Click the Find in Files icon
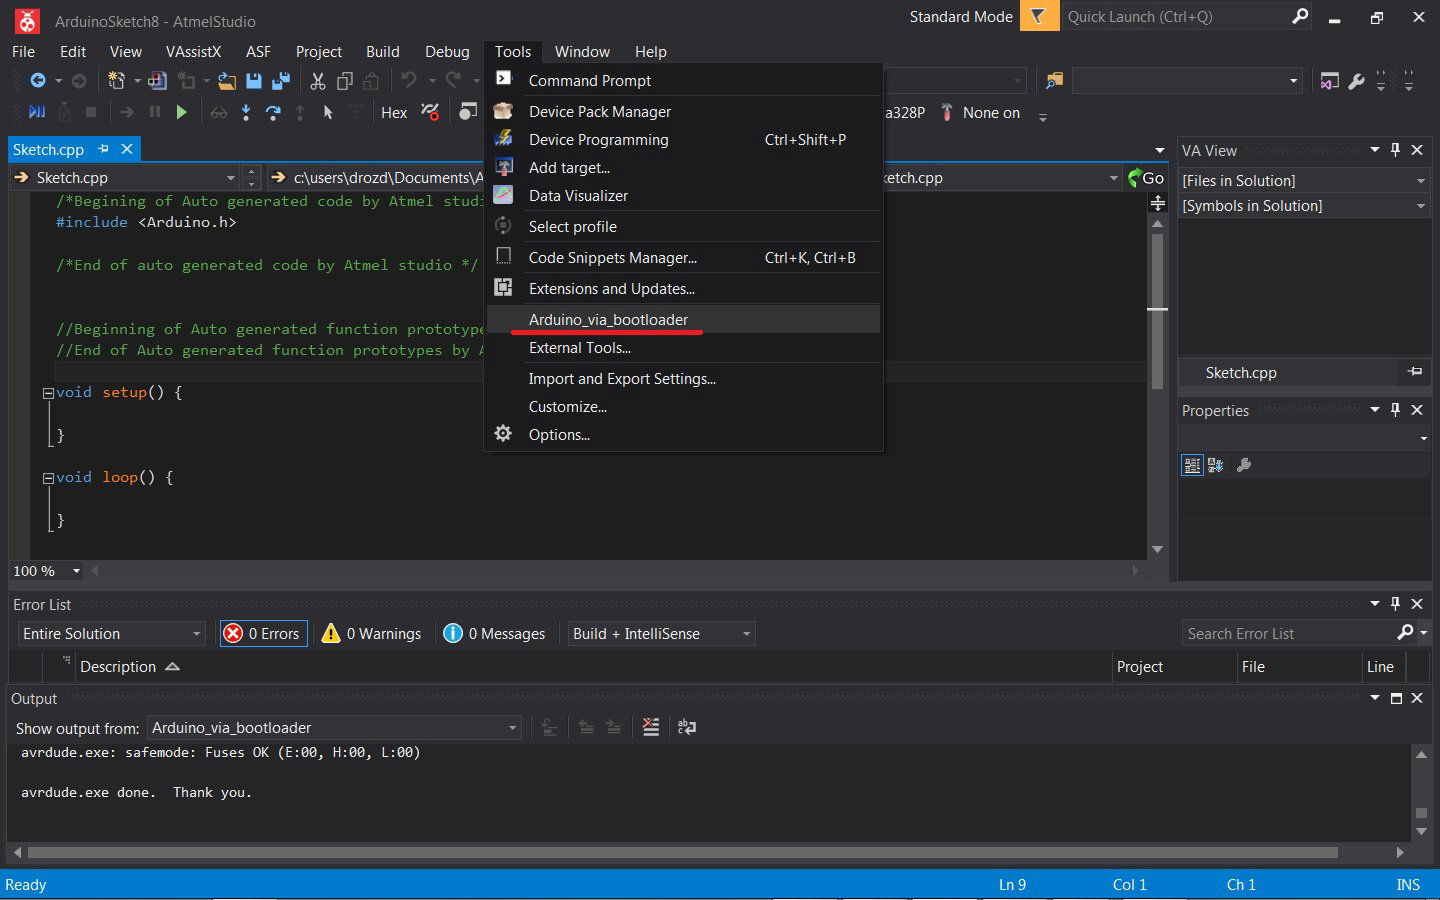The height and width of the screenshot is (900, 1440). click(x=1054, y=81)
